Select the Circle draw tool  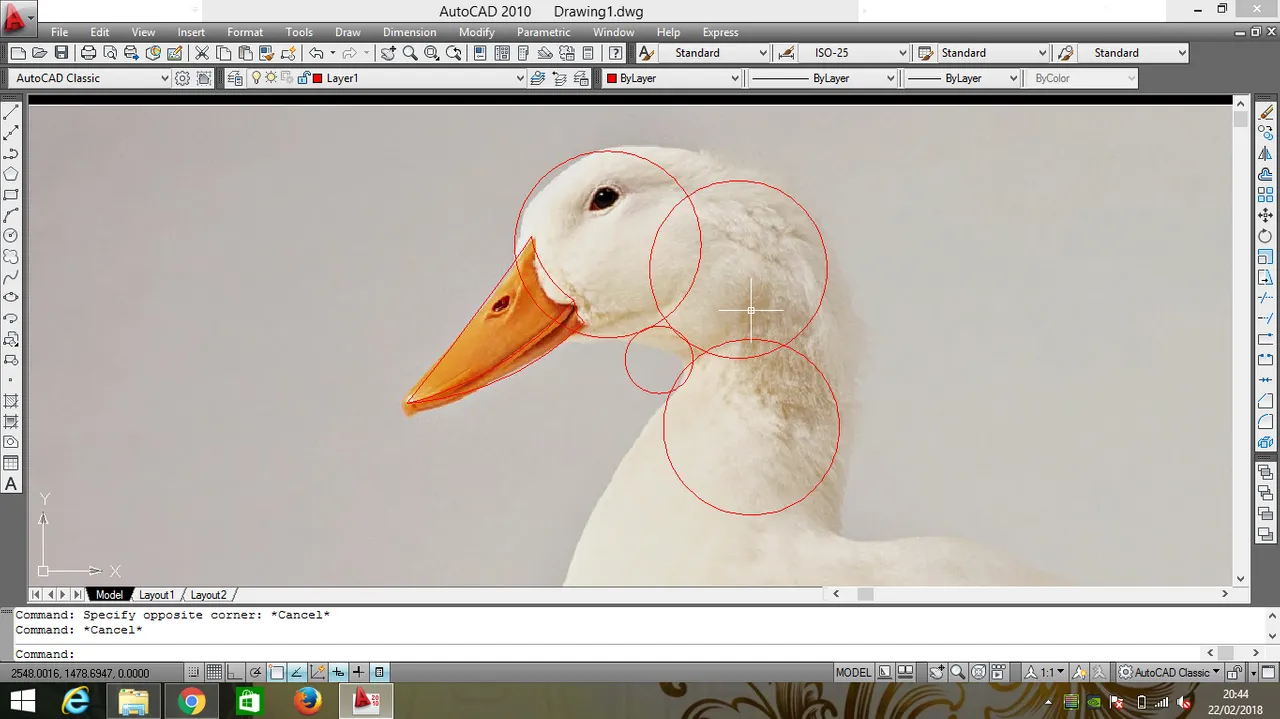tap(11, 236)
